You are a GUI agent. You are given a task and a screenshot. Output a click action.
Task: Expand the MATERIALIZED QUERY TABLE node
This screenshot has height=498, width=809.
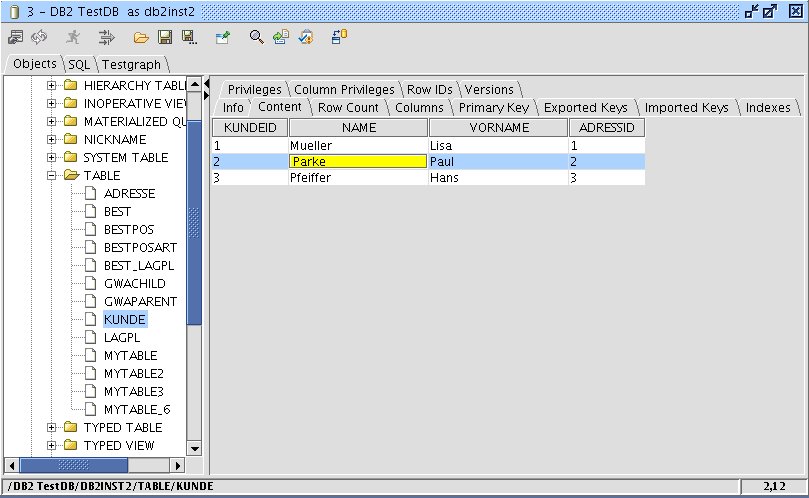pos(52,121)
